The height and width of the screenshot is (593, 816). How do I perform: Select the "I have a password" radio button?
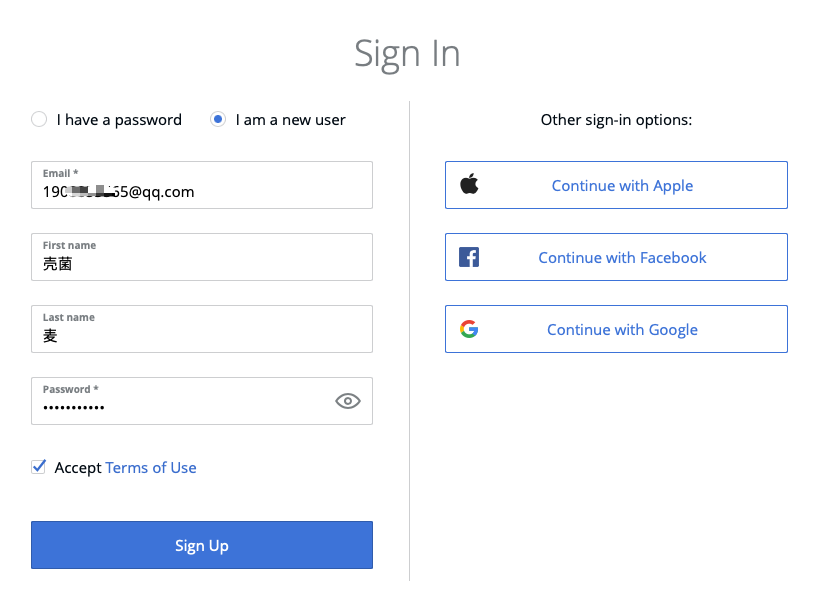coord(39,120)
